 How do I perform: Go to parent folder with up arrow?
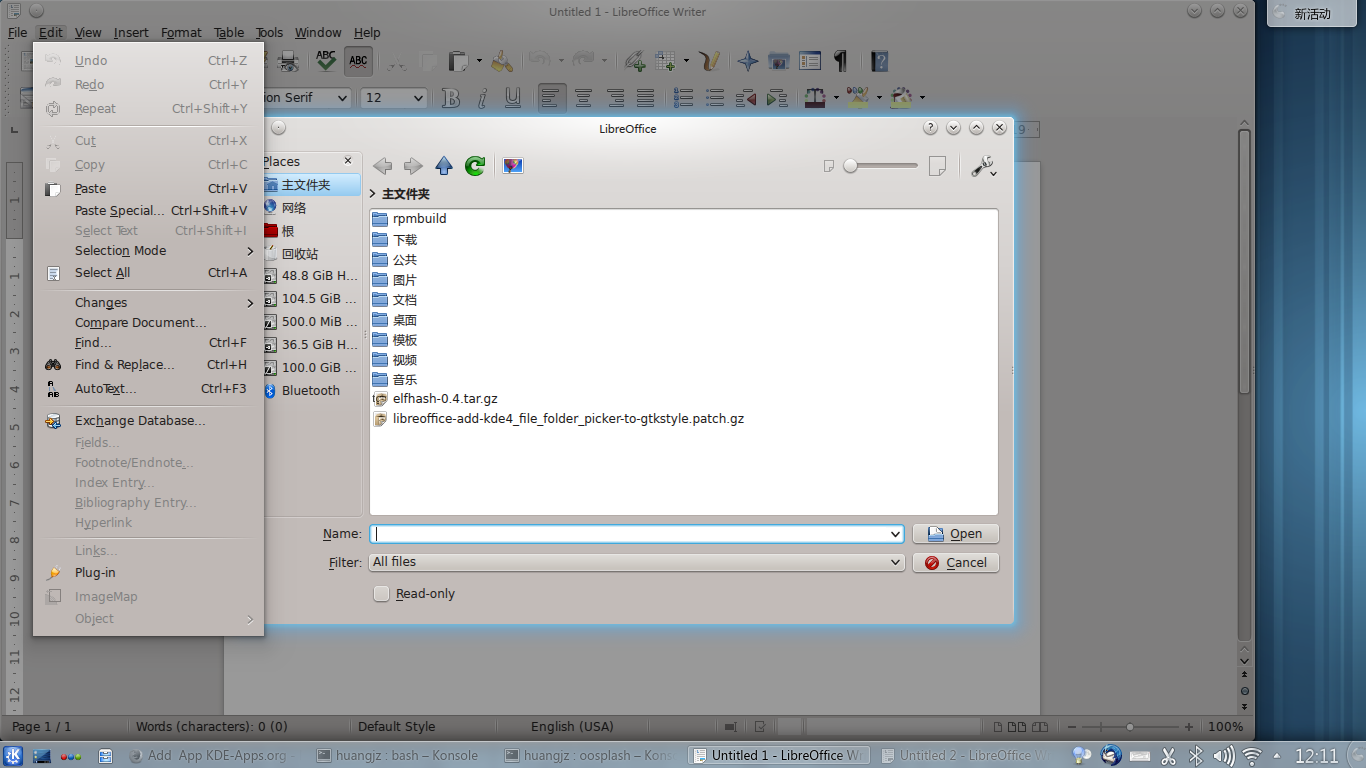(x=444, y=166)
